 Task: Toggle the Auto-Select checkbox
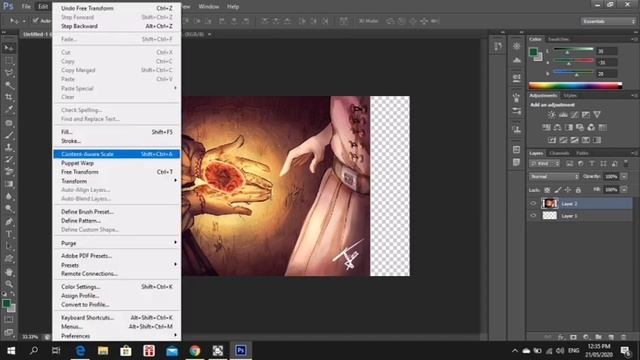36,20
